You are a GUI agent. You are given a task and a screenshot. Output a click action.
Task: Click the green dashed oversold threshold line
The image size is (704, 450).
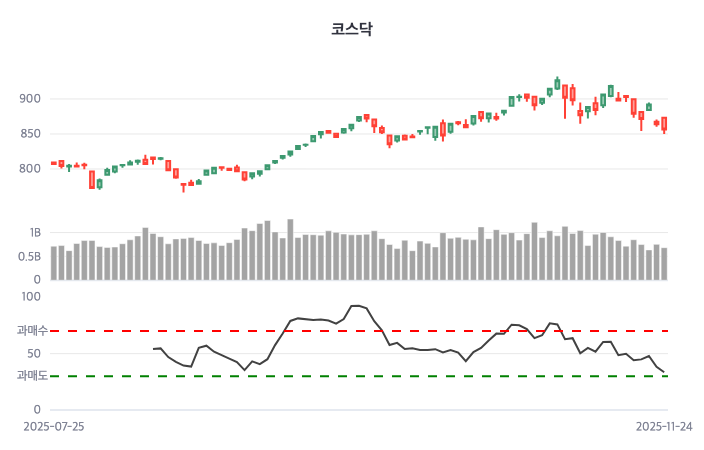[400, 376]
